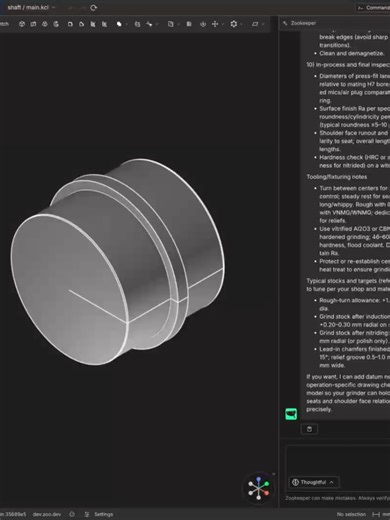390x520 pixels.
Task: Click the sliders icon next to Settings
Action: click(x=87, y=514)
